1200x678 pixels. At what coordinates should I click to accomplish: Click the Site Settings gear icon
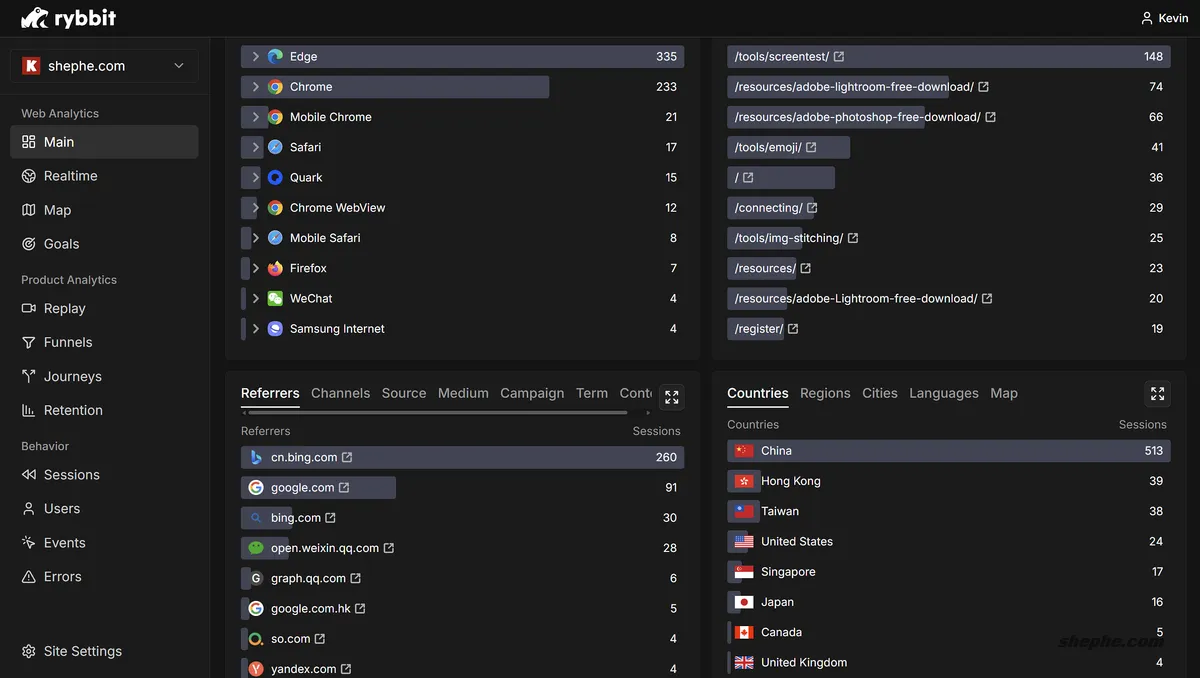(29, 651)
